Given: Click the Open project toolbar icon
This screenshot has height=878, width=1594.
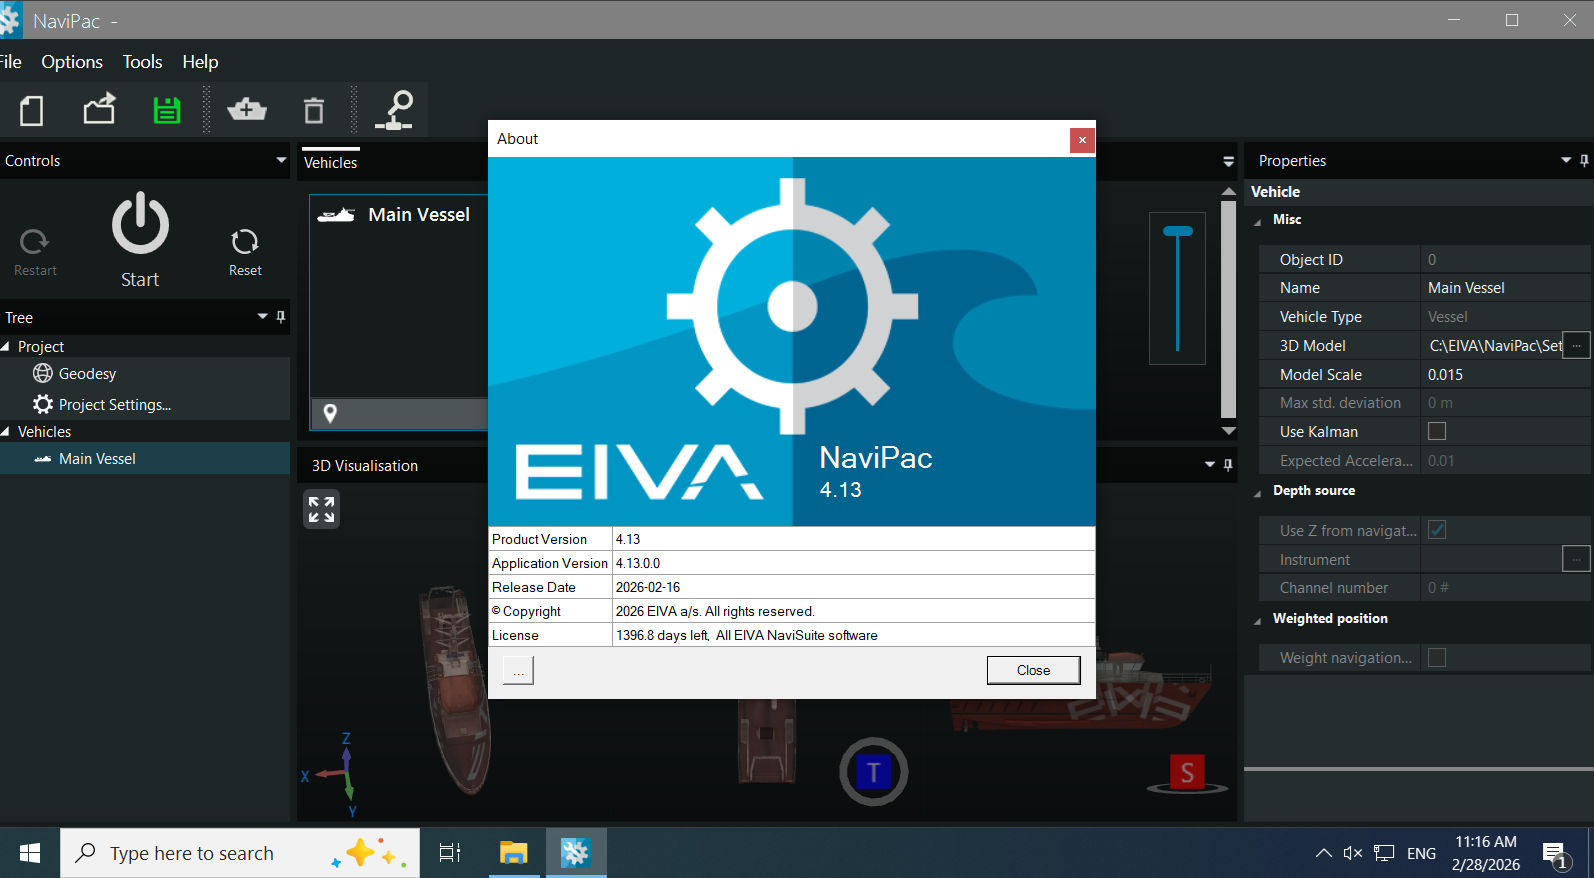Looking at the screenshot, I should click(x=99, y=109).
